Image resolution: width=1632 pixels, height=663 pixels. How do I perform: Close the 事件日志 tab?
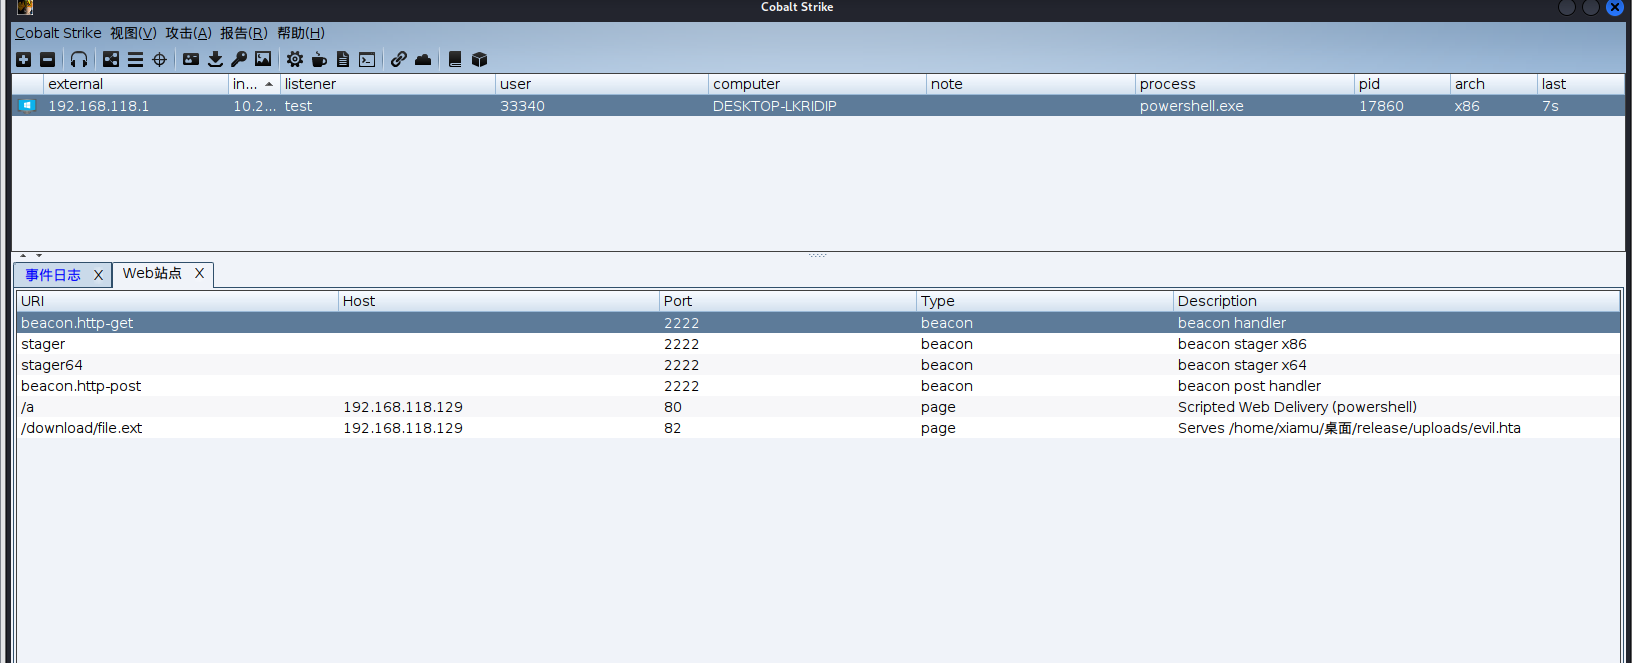coord(98,275)
